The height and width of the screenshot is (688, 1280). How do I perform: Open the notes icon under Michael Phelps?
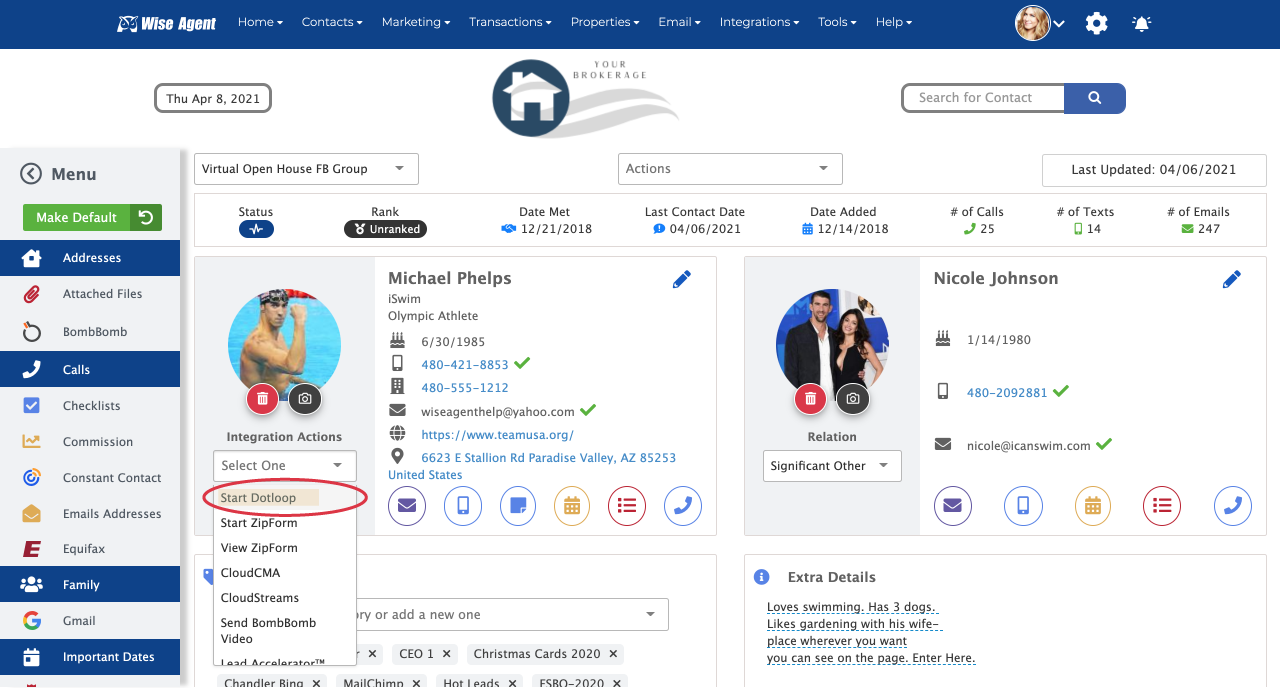tap(517, 506)
